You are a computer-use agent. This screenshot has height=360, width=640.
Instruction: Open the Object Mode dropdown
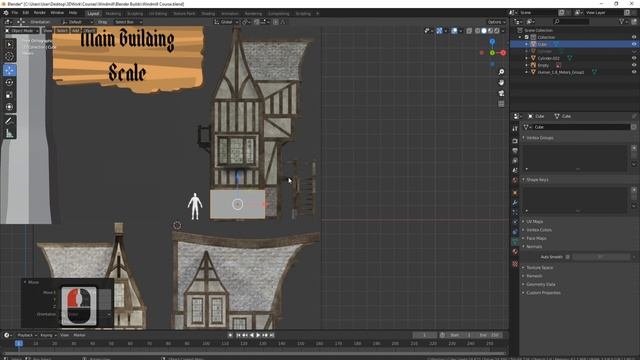22,31
